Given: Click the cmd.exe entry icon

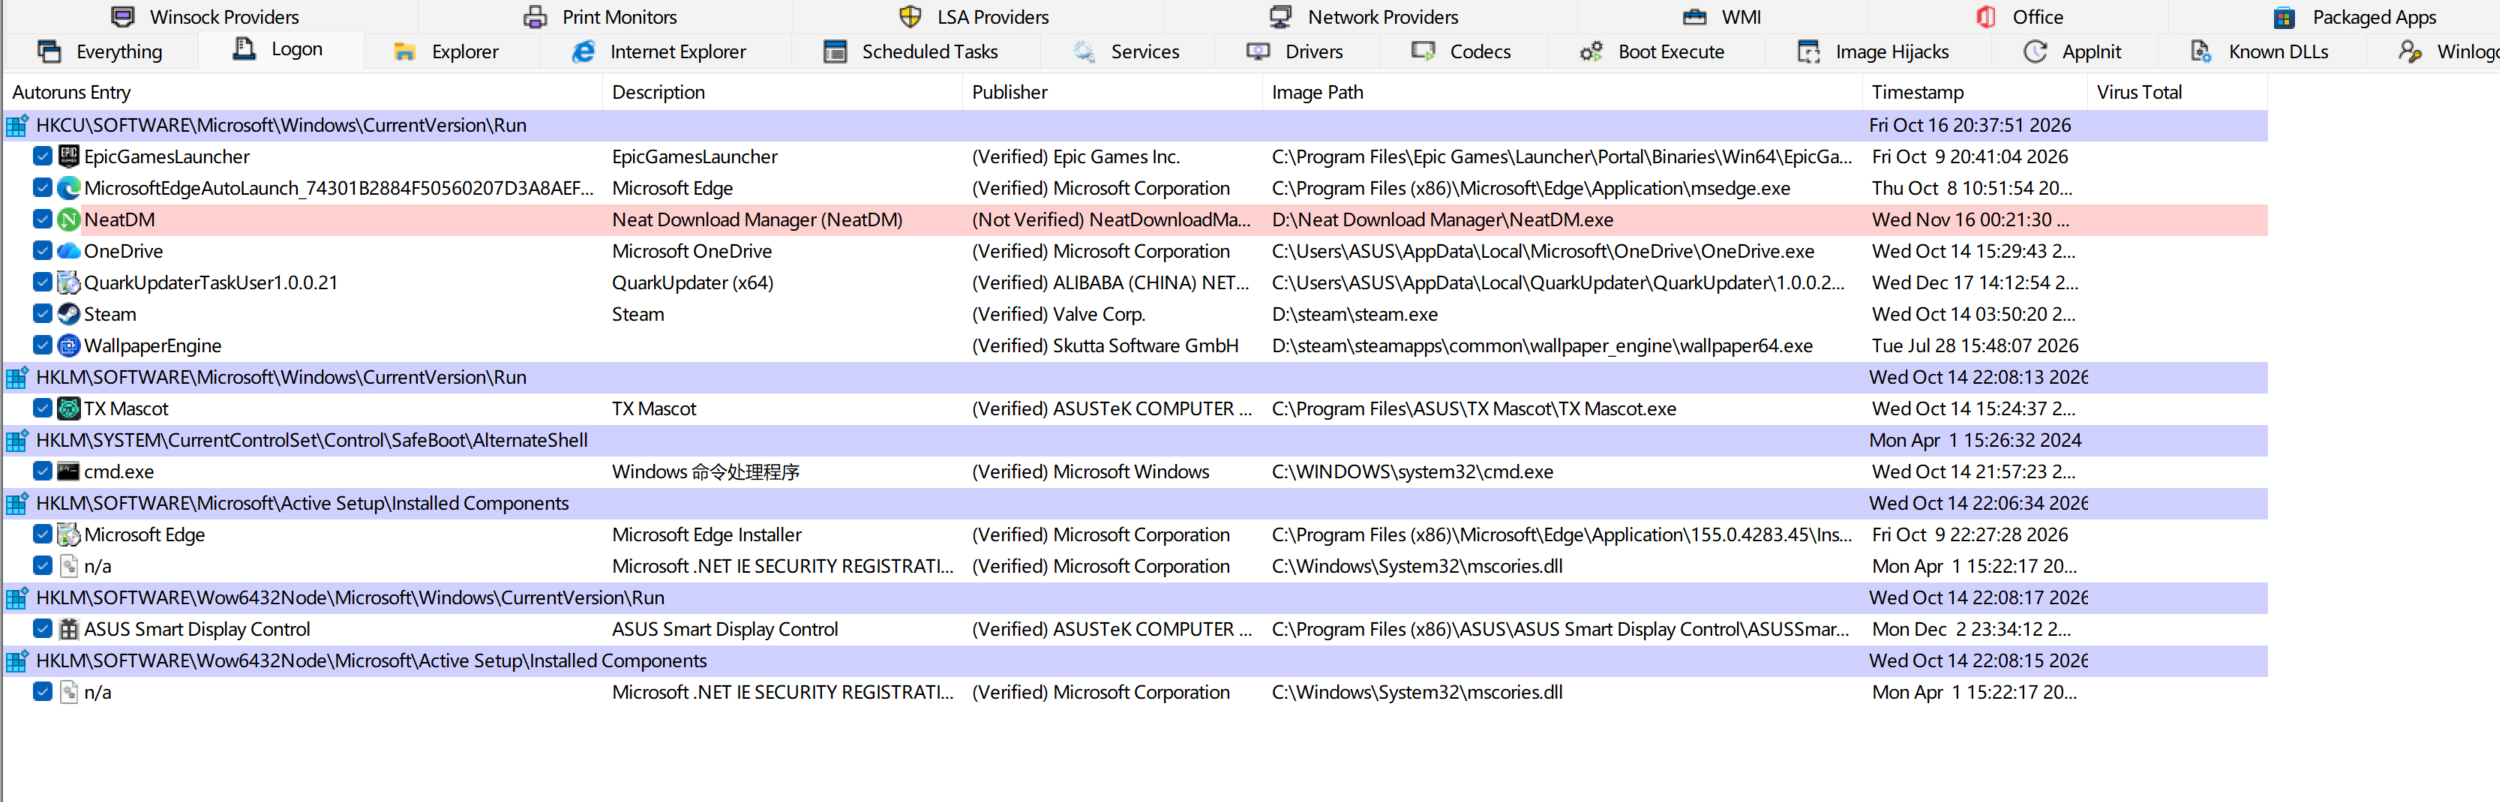Looking at the screenshot, I should [69, 471].
